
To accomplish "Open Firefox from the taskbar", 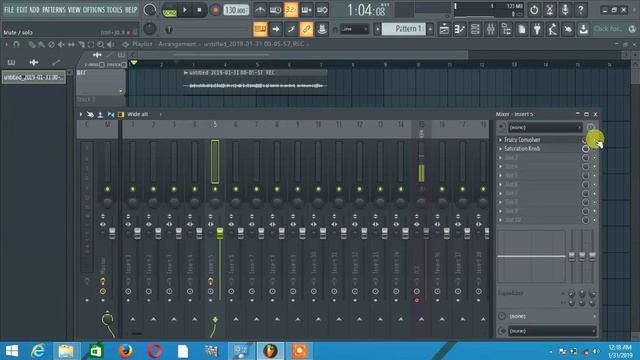I will tap(125, 351).
